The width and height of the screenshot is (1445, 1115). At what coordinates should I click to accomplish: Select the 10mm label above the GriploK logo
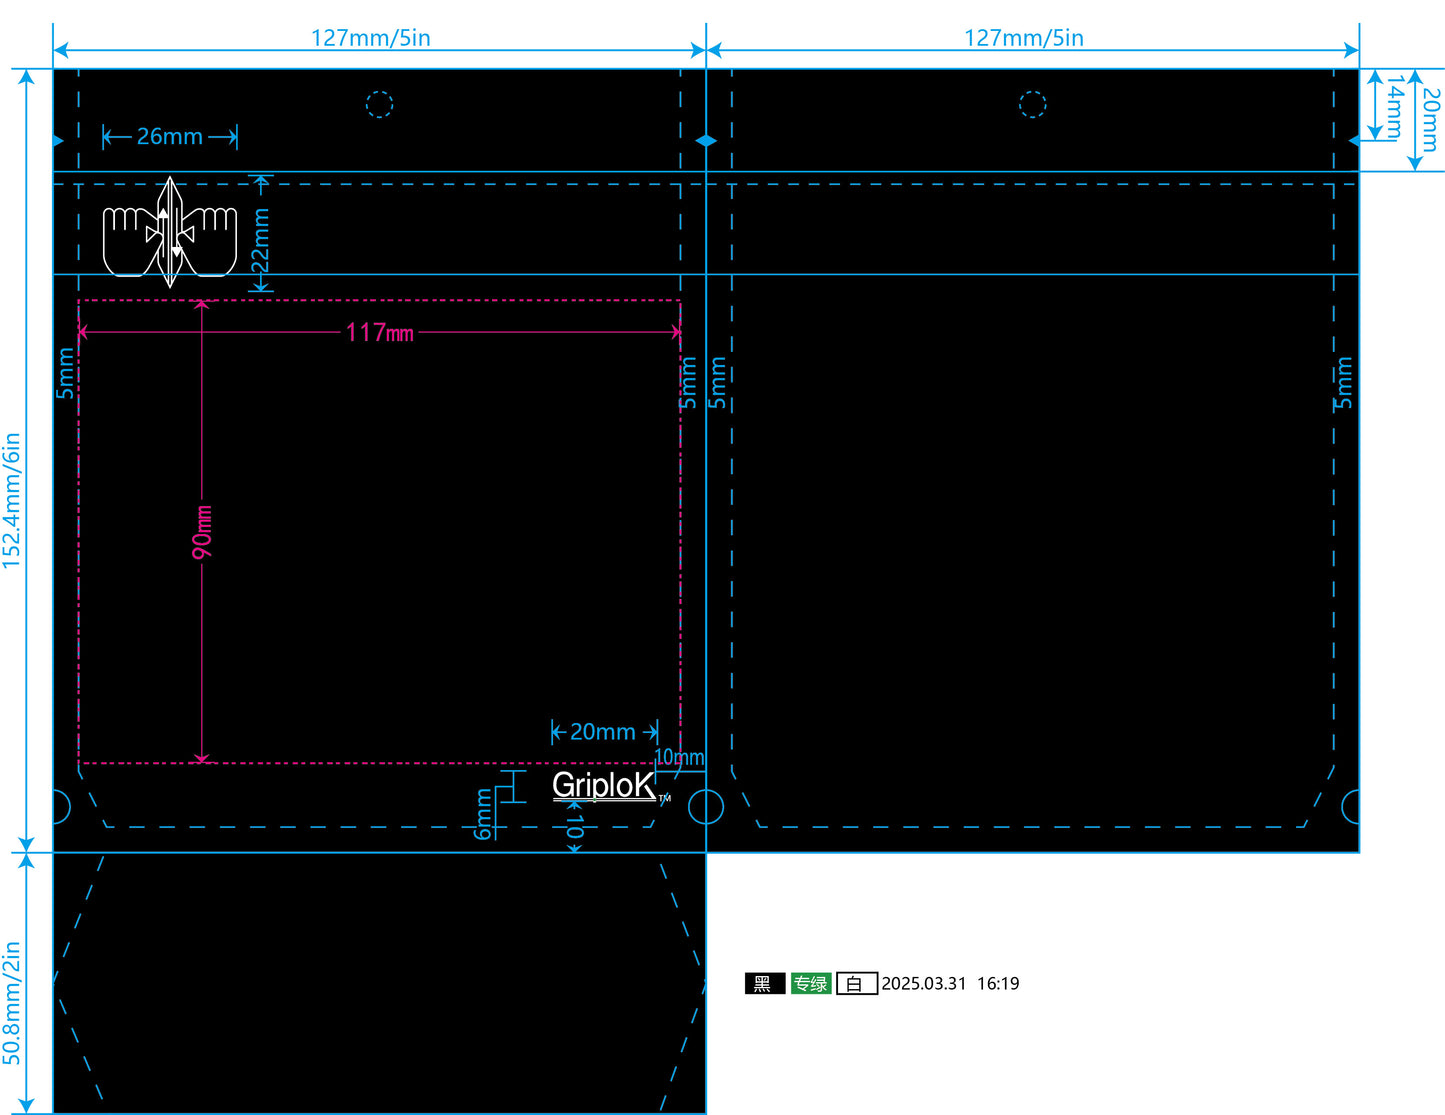[679, 757]
